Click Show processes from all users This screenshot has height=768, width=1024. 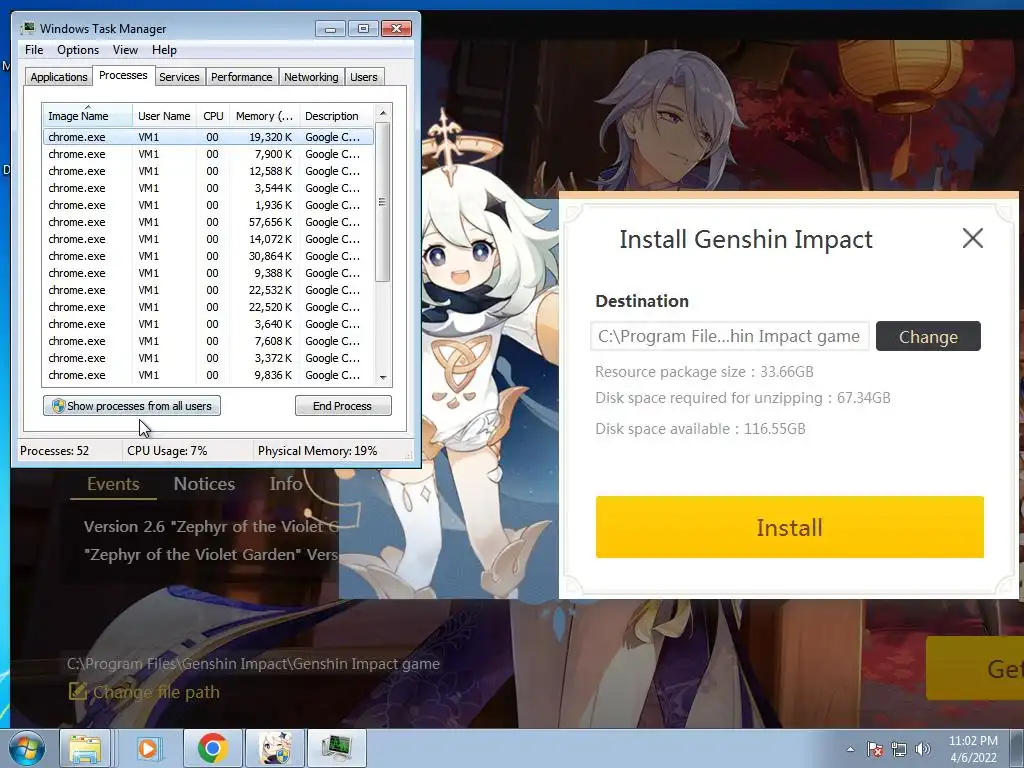tap(132, 406)
